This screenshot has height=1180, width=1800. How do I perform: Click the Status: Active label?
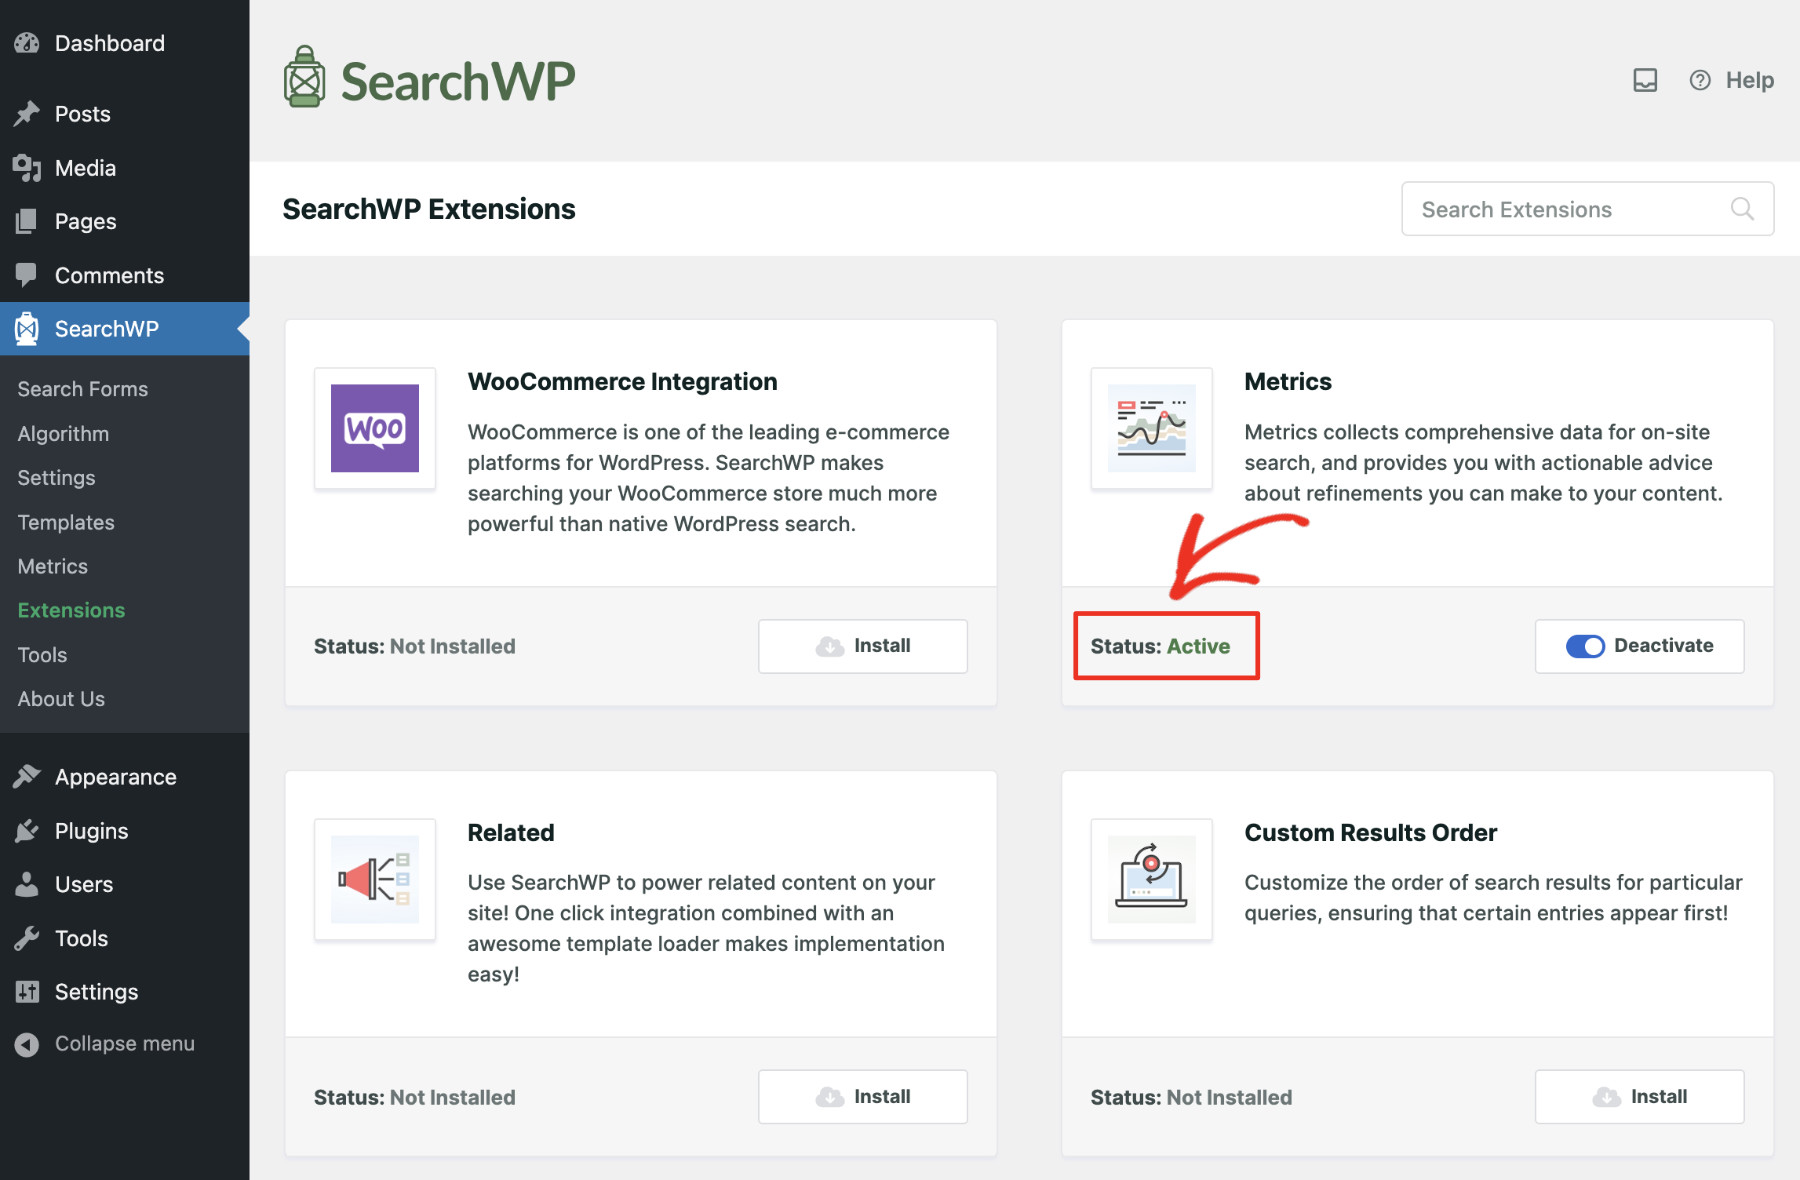(x=1161, y=646)
